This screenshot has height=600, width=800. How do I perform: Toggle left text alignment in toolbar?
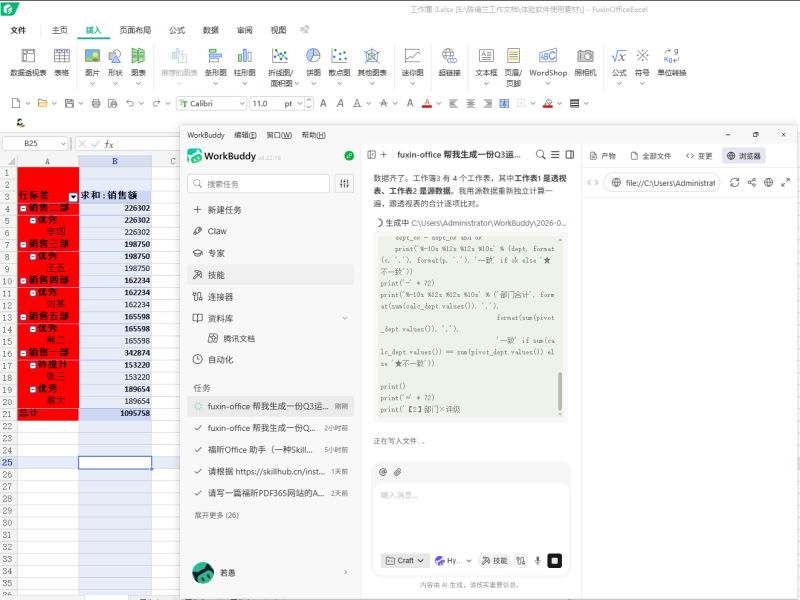tap(453, 104)
